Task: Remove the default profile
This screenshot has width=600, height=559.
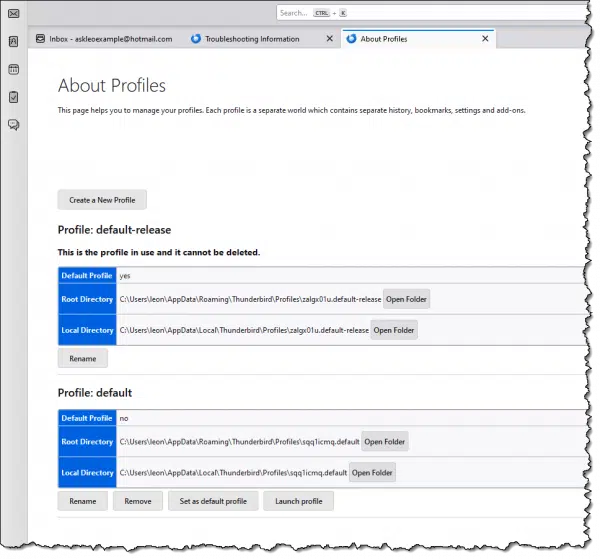Action: (x=138, y=501)
